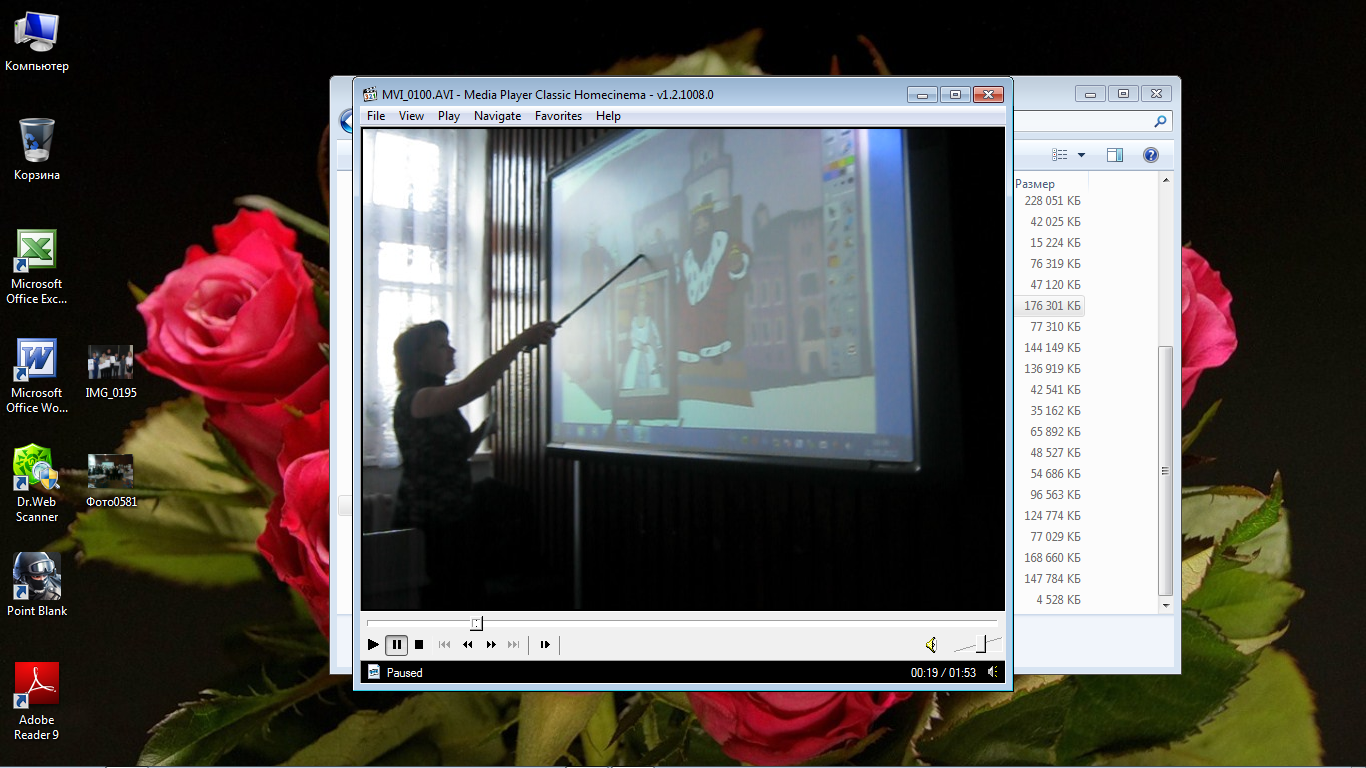Toggle the Explorer preview pane icon

1115,155
